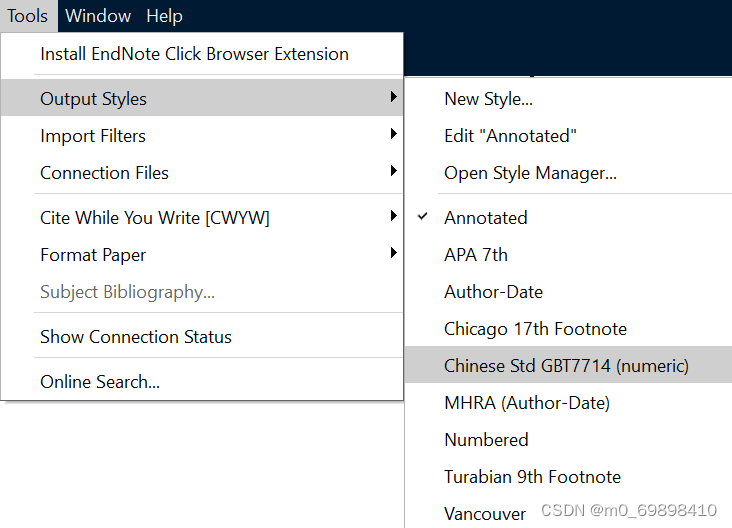Select the Numbered style
This screenshot has width=732, height=528.
point(568,440)
